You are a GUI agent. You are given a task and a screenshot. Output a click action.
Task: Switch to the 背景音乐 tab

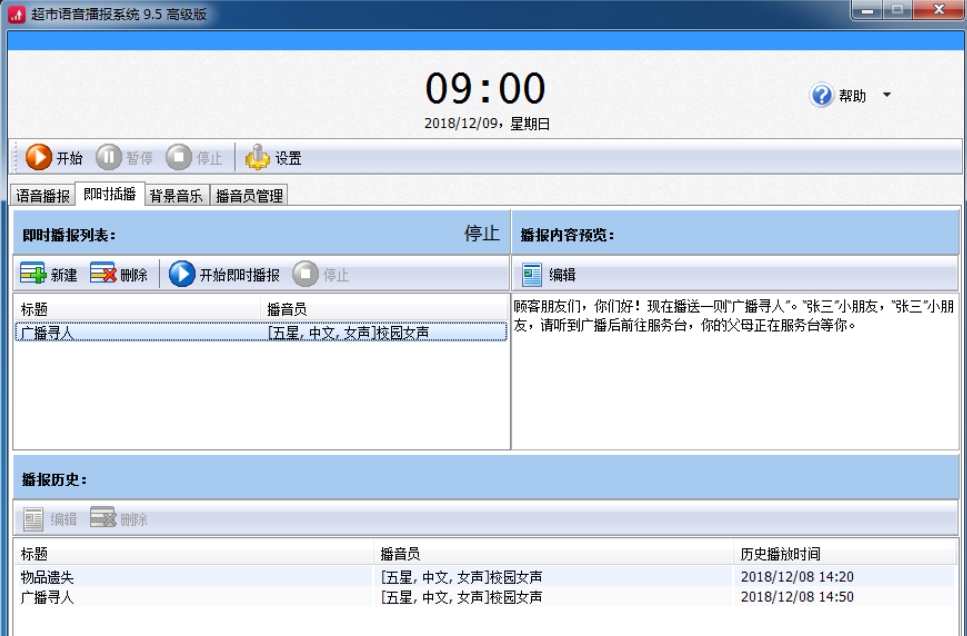[x=176, y=196]
